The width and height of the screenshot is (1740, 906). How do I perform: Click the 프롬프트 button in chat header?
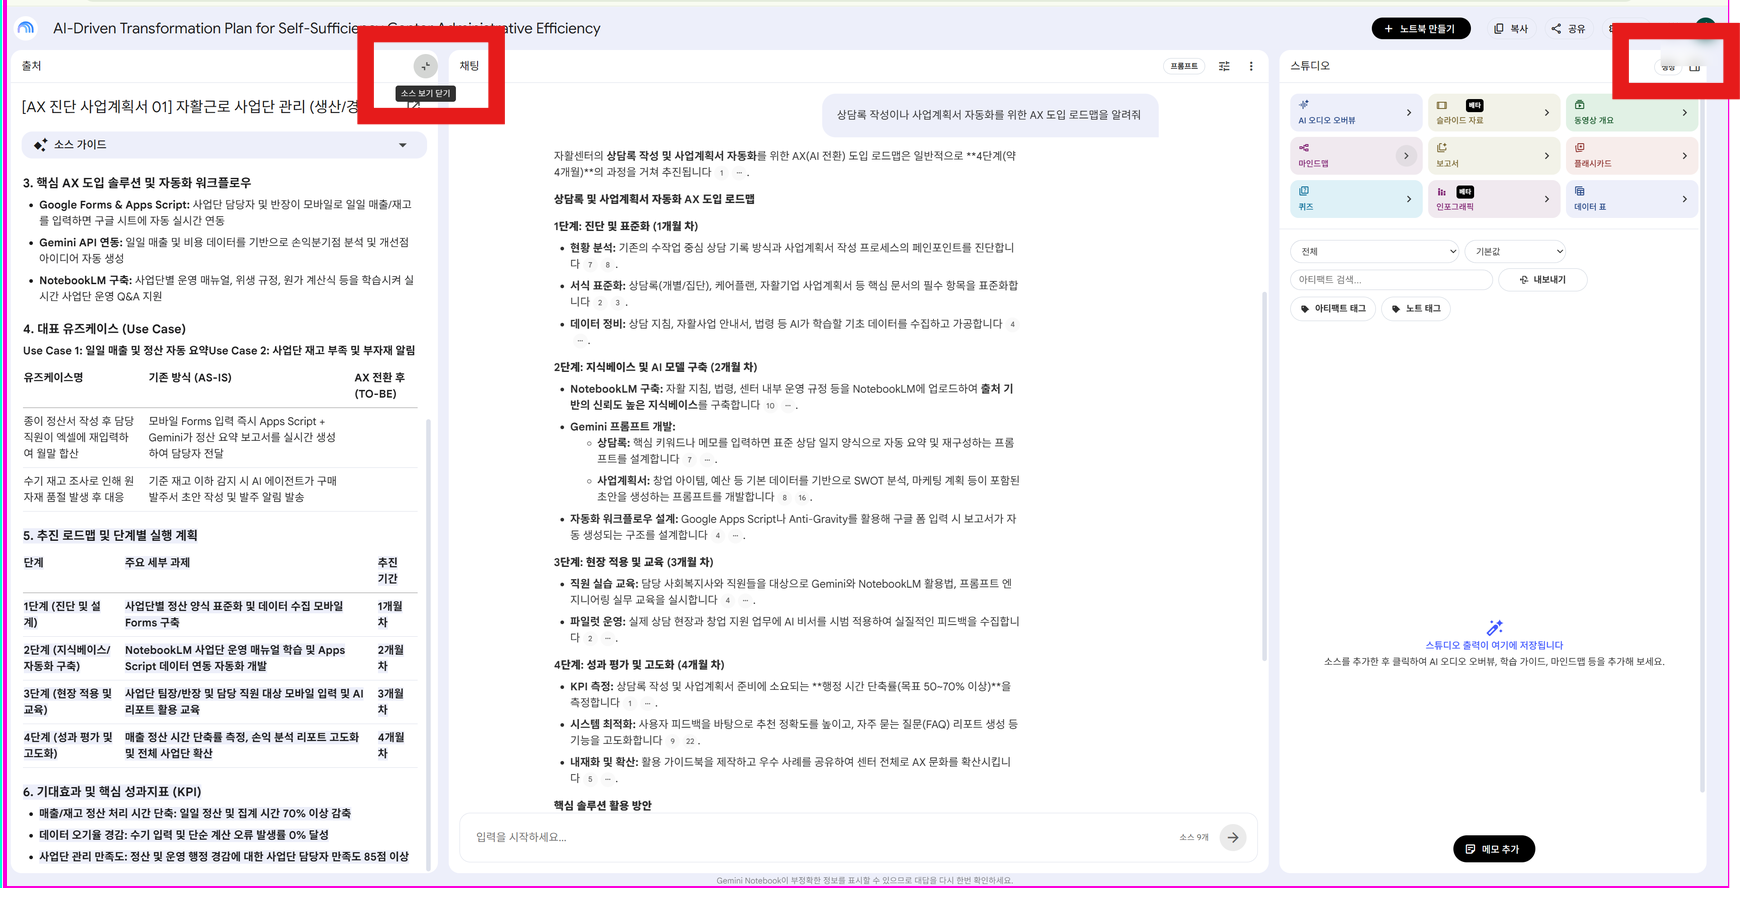point(1184,66)
